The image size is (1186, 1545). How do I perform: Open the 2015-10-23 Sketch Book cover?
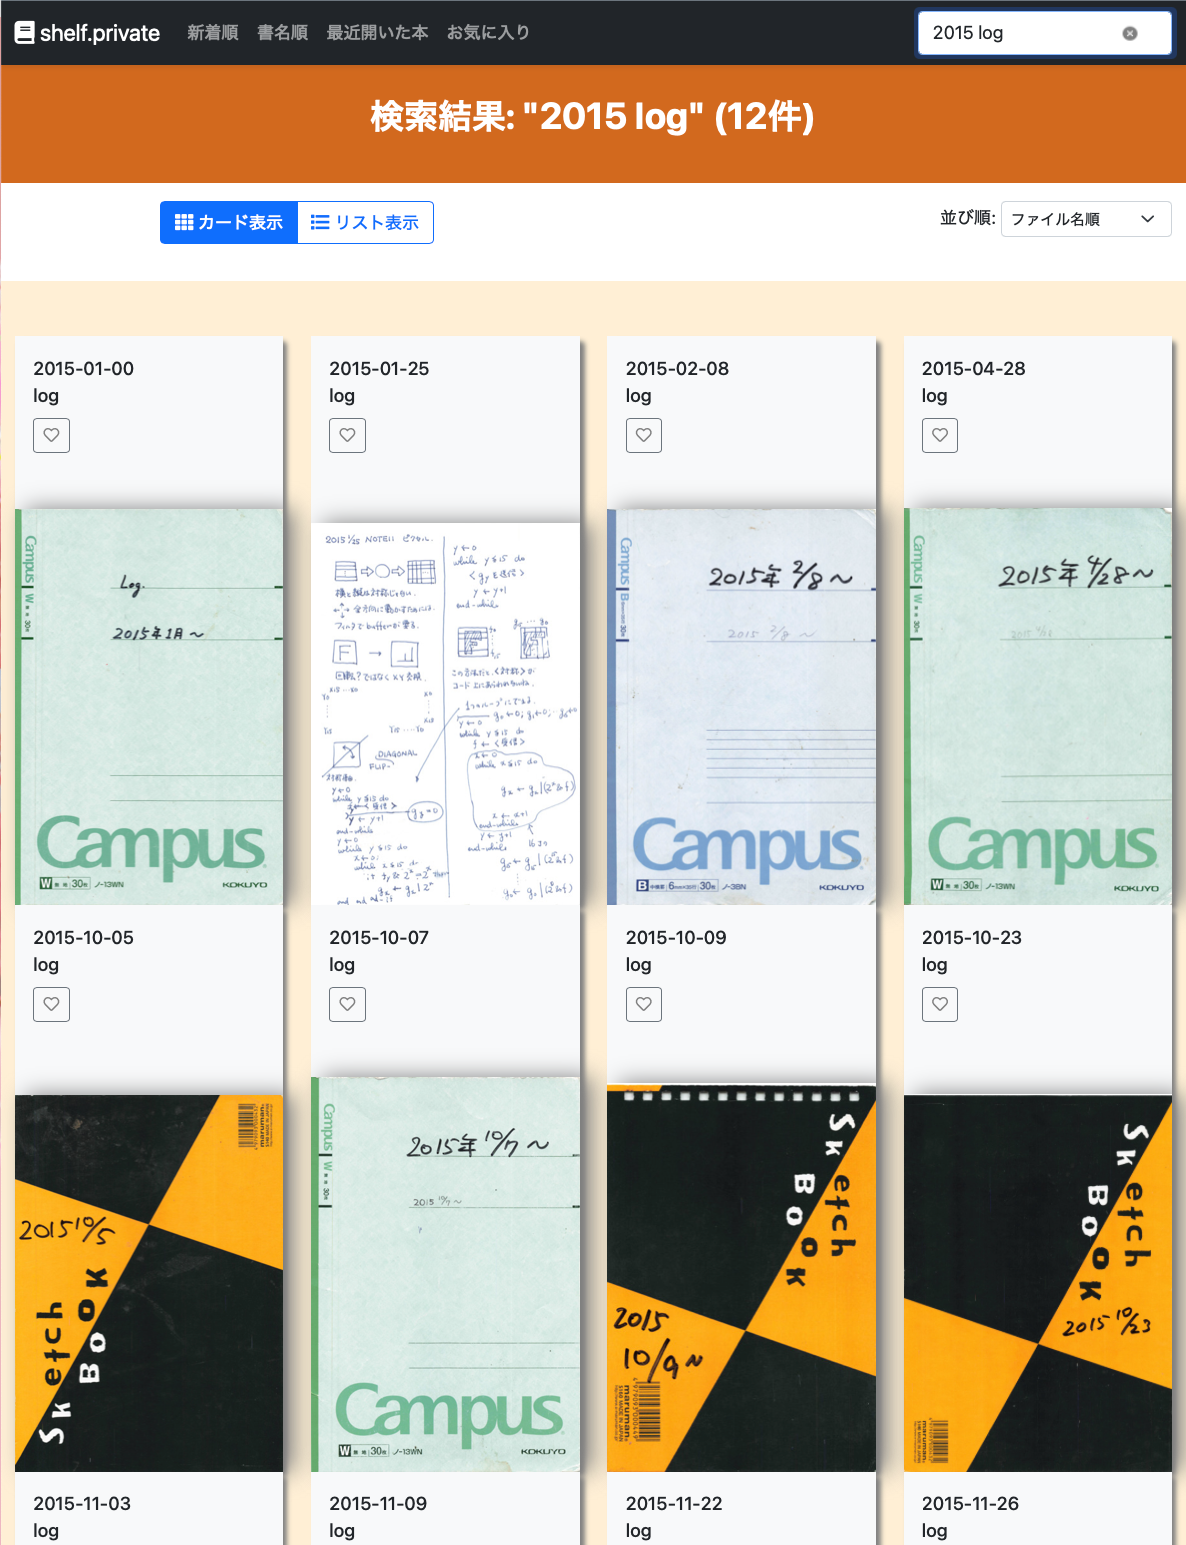(x=1037, y=1283)
